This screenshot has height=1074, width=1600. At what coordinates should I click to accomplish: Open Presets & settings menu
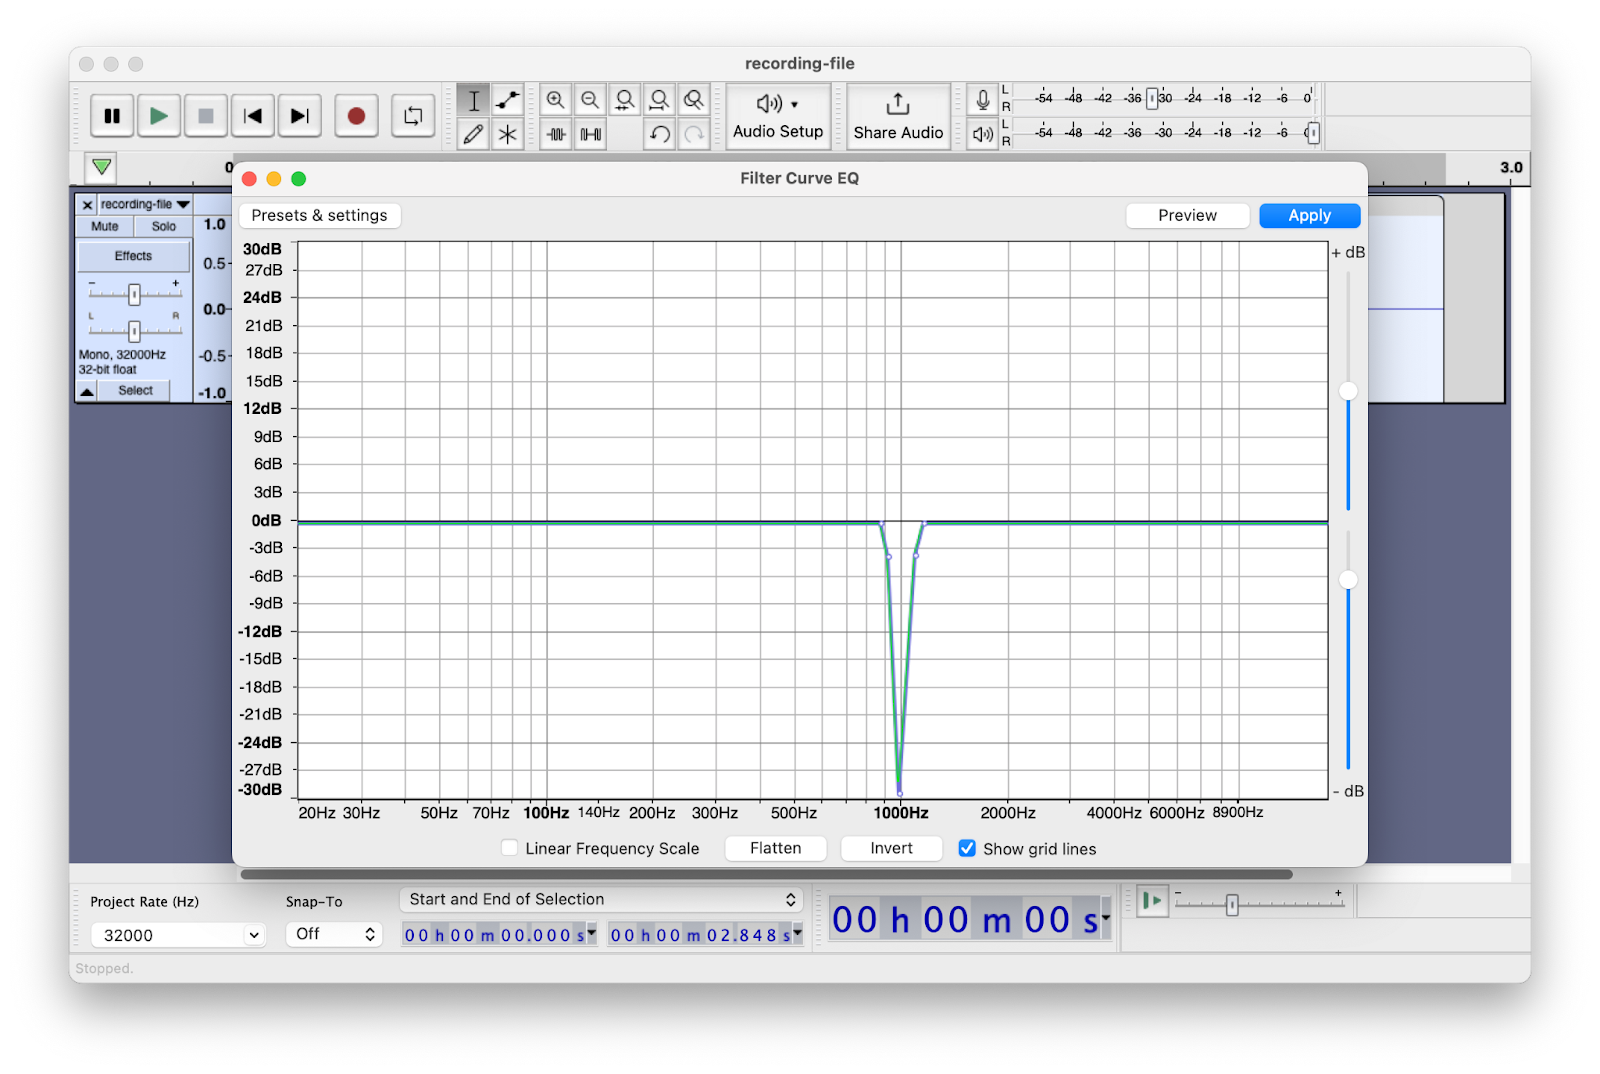coord(319,216)
